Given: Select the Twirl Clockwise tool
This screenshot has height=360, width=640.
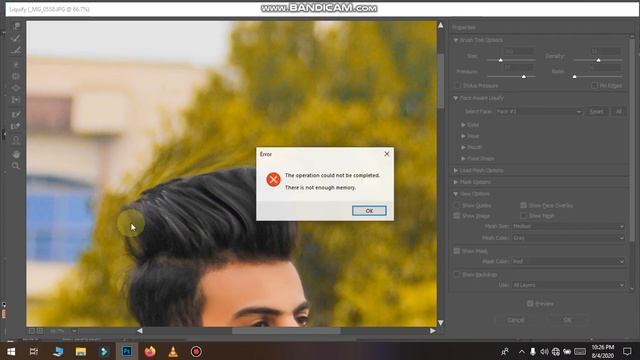Looking at the screenshot, I should [16, 65].
